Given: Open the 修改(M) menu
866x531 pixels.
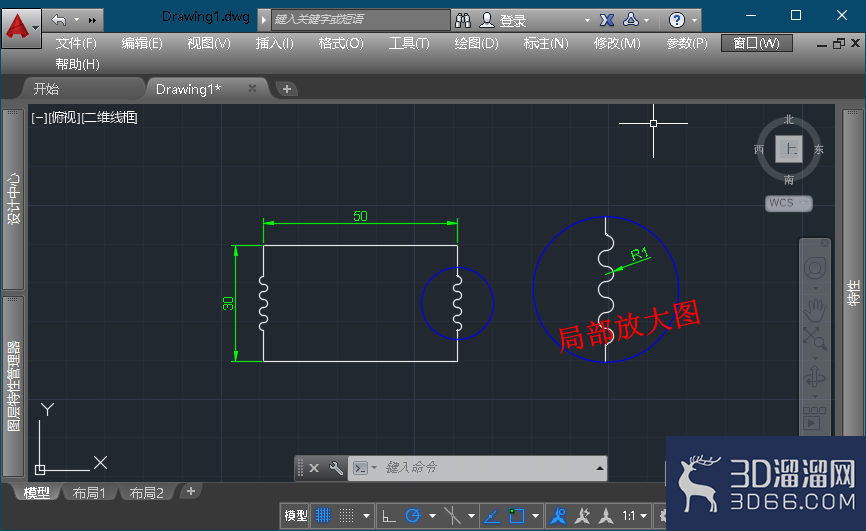Looking at the screenshot, I should 617,43.
